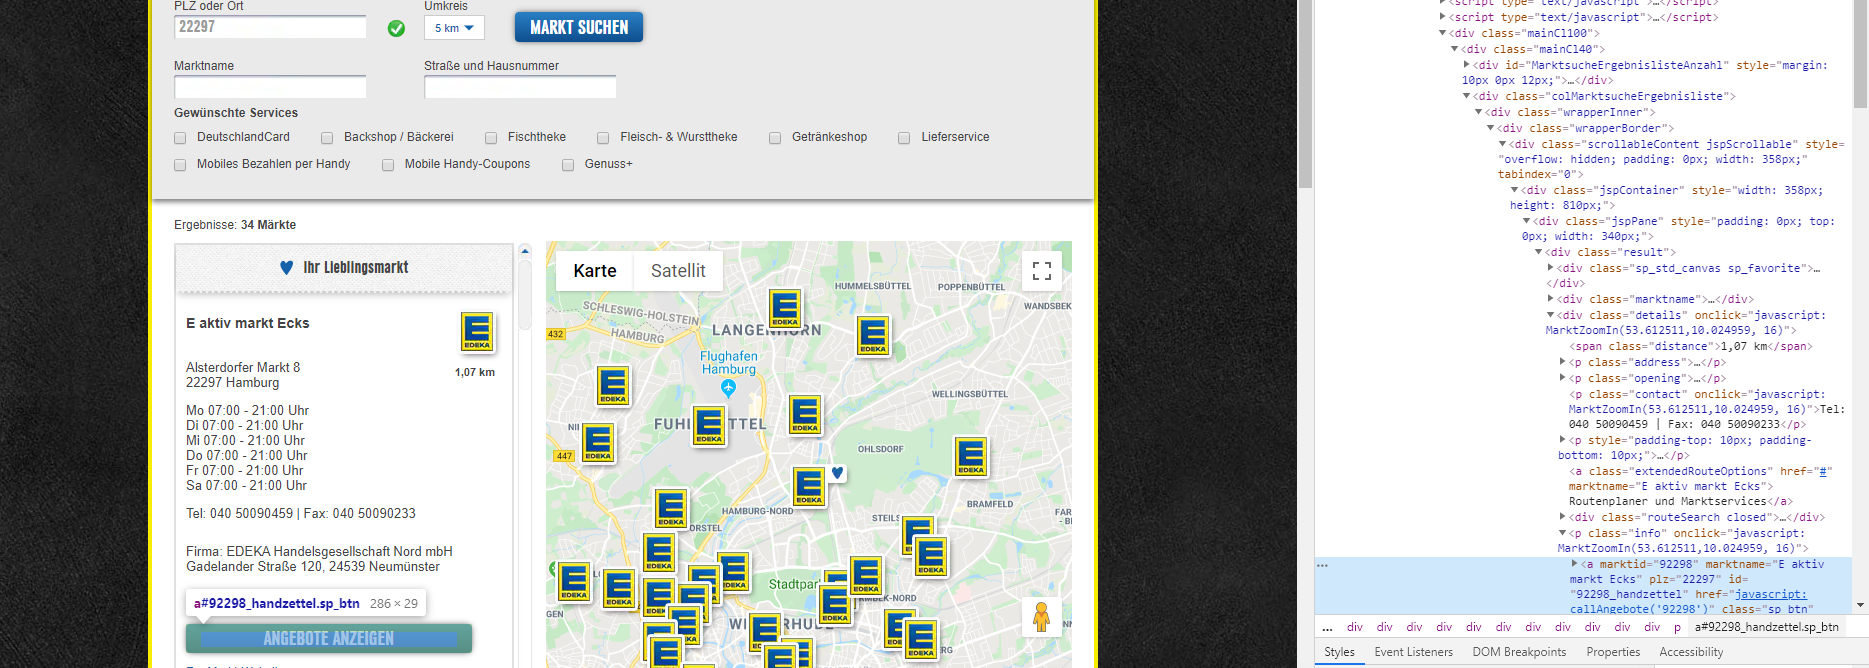Open the Properties tab in DevTools
The image size is (1869, 668).
tap(1613, 652)
